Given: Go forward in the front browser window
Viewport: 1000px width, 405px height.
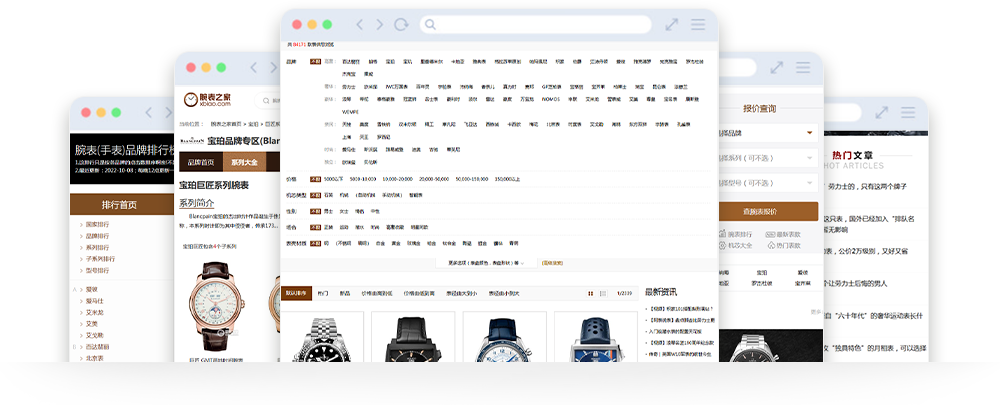Looking at the screenshot, I should pos(379,24).
